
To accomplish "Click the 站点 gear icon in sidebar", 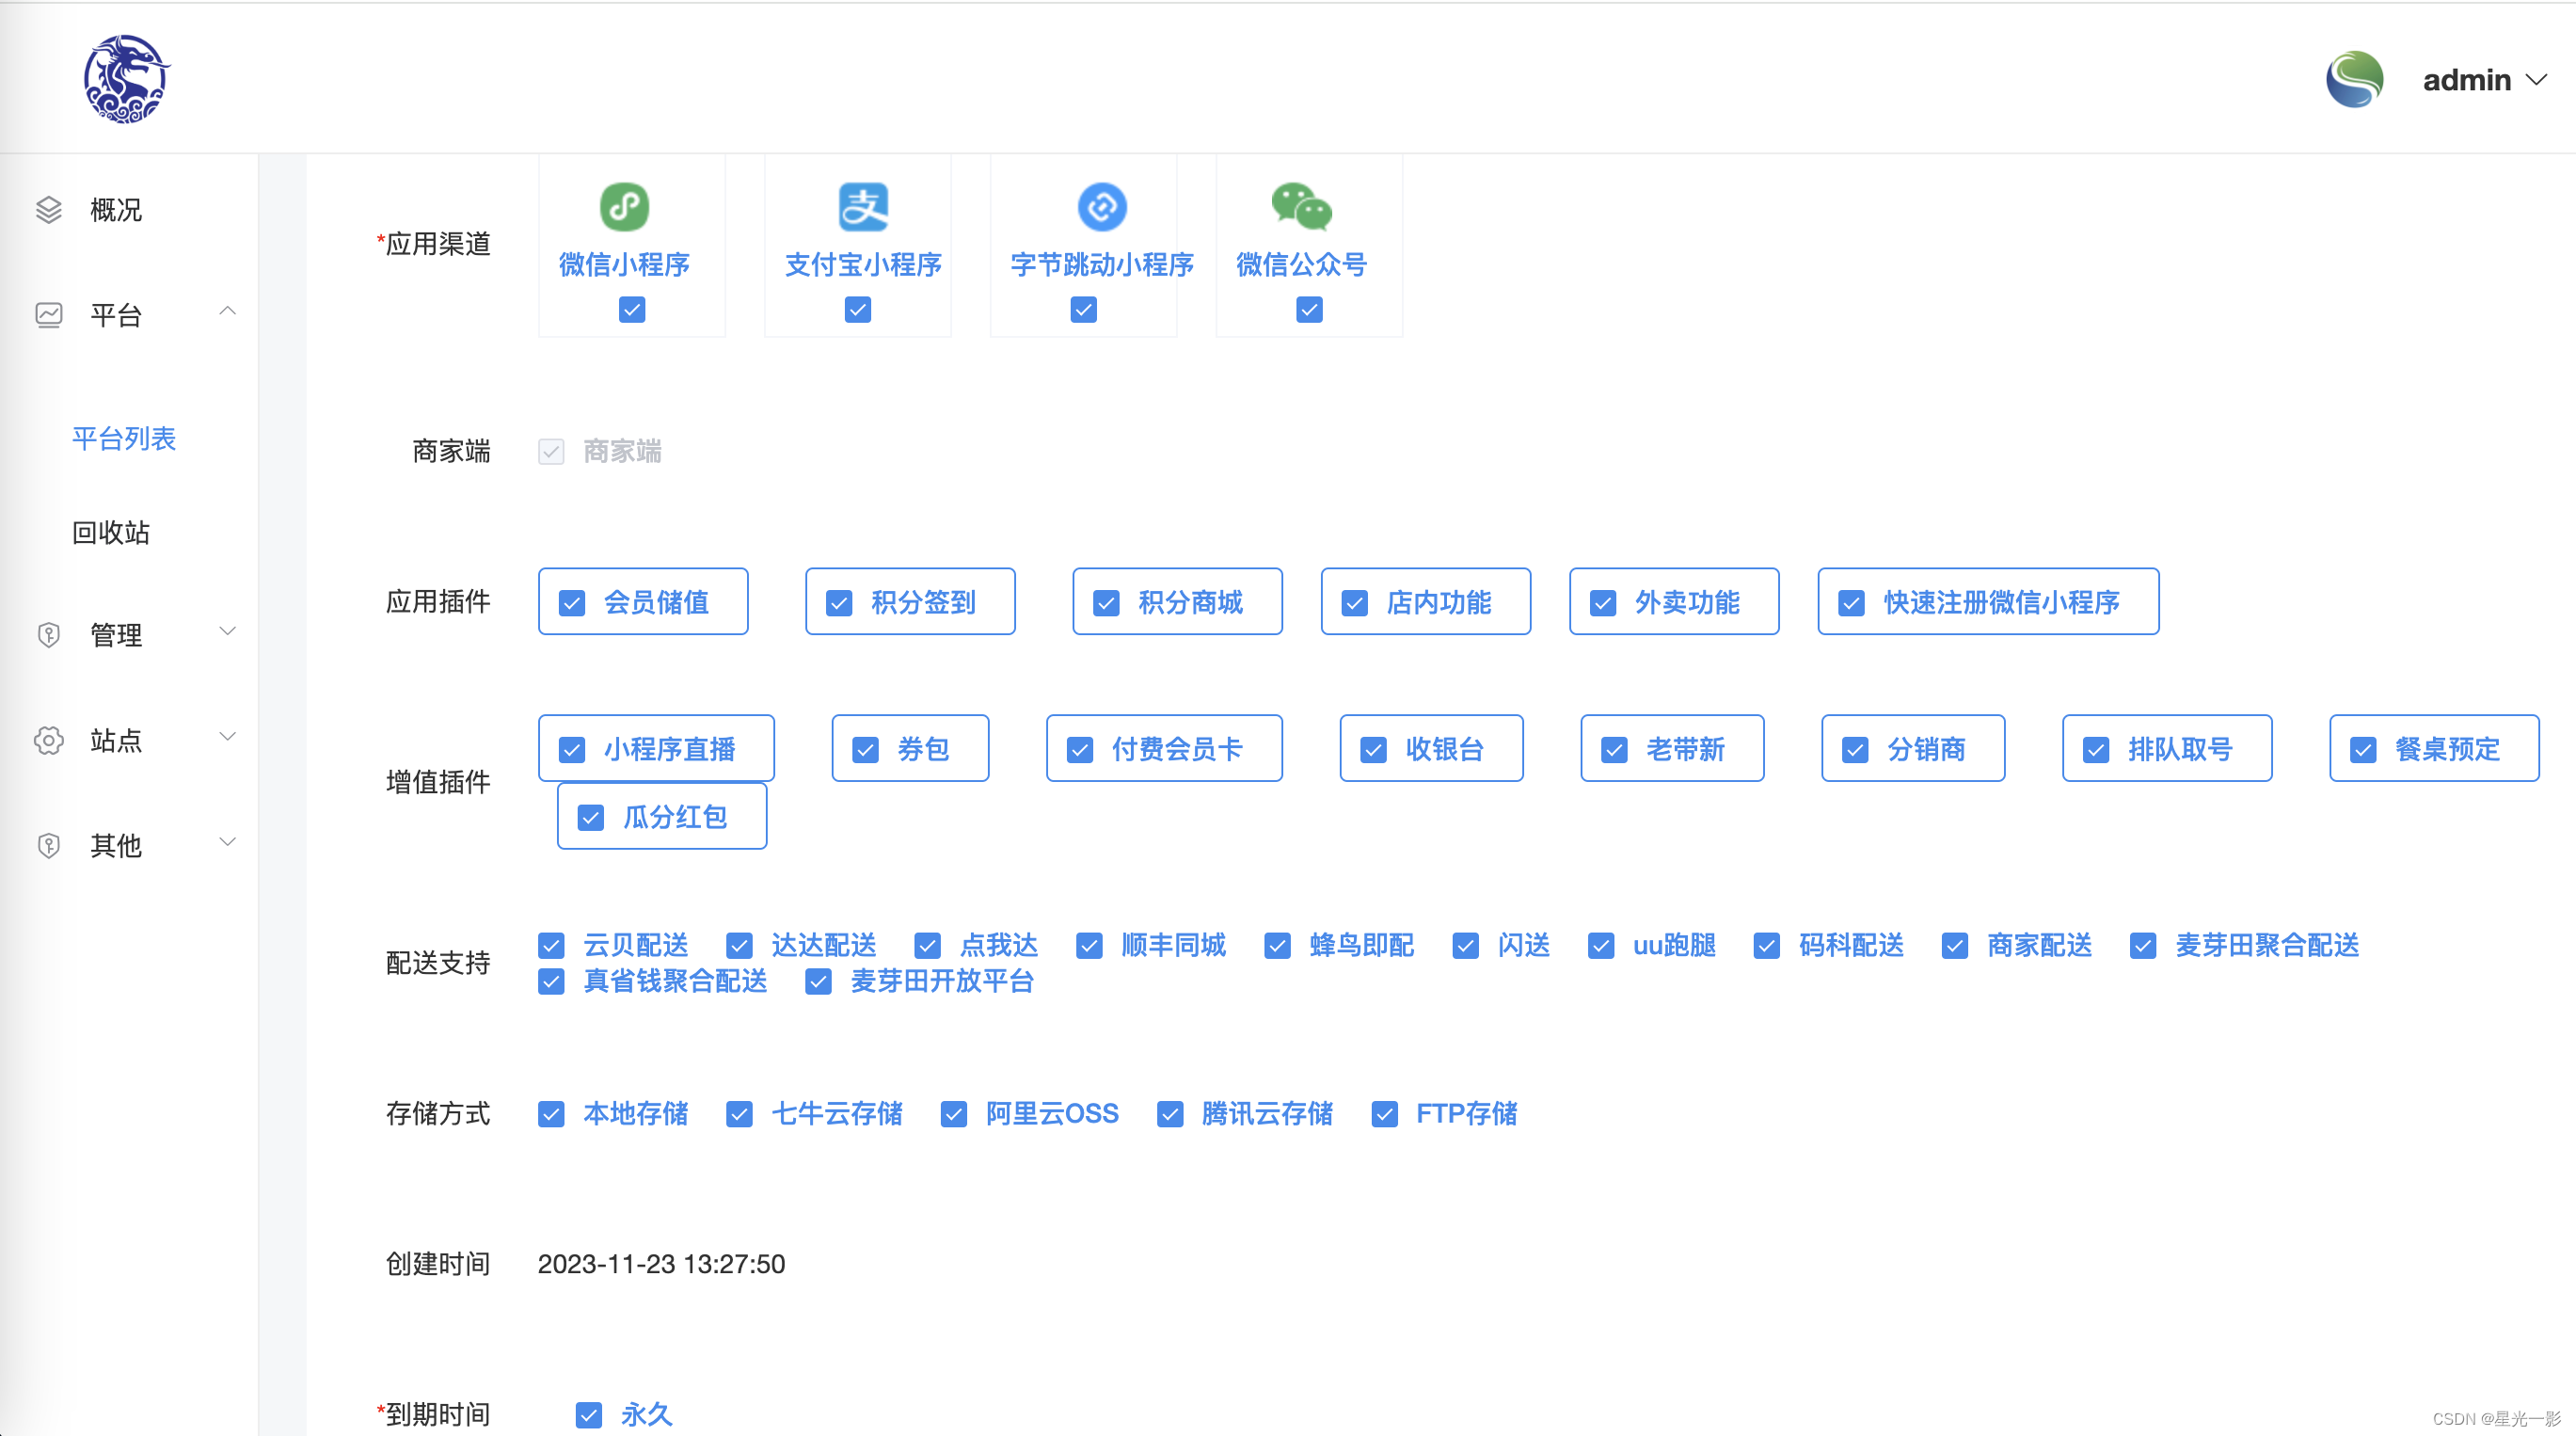I will point(49,741).
